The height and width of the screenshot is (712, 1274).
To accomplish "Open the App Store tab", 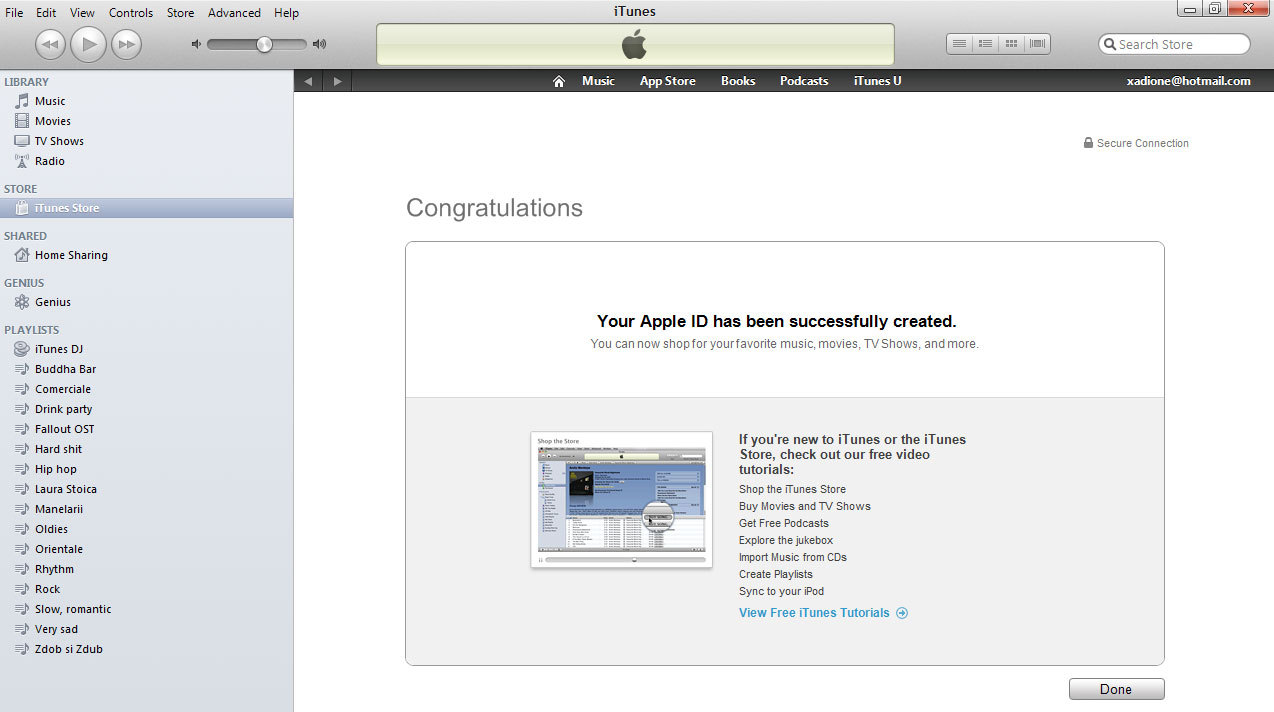I will click(668, 81).
